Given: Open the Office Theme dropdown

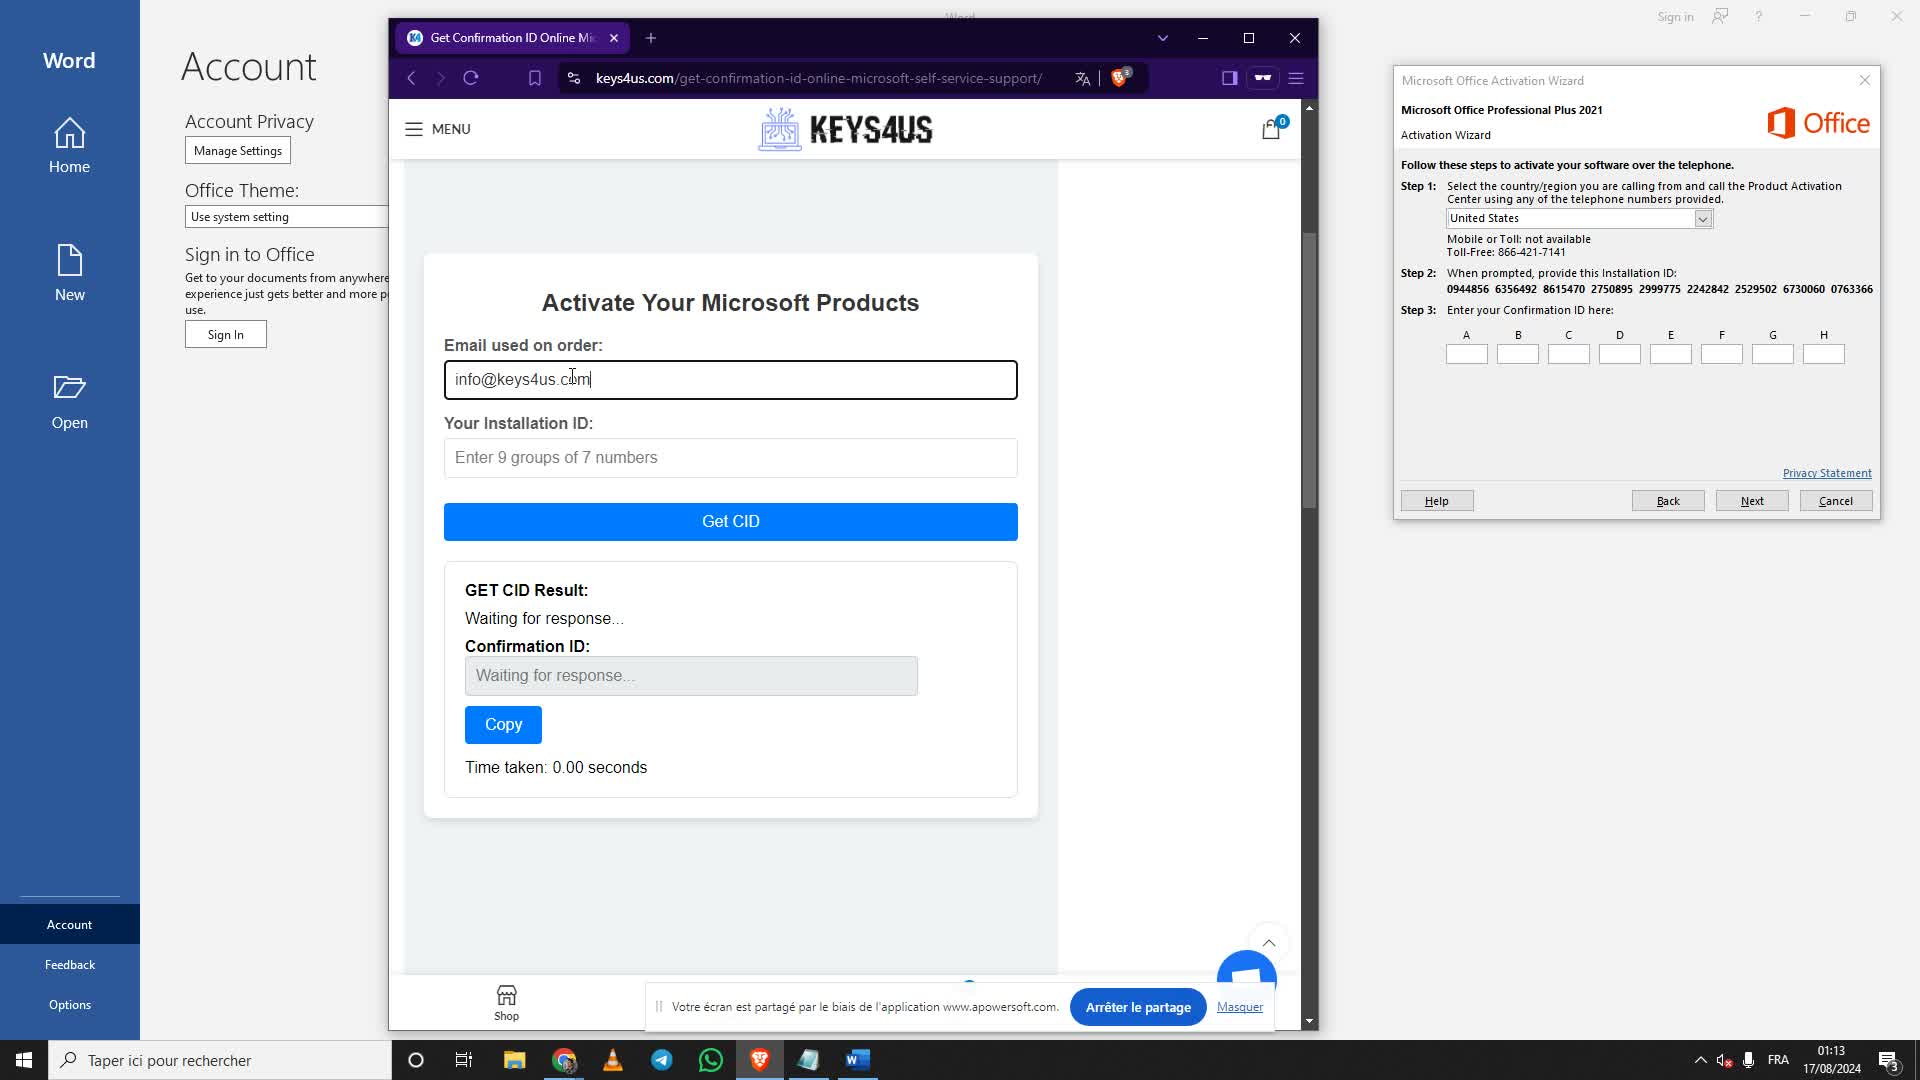Looking at the screenshot, I should tap(286, 217).
